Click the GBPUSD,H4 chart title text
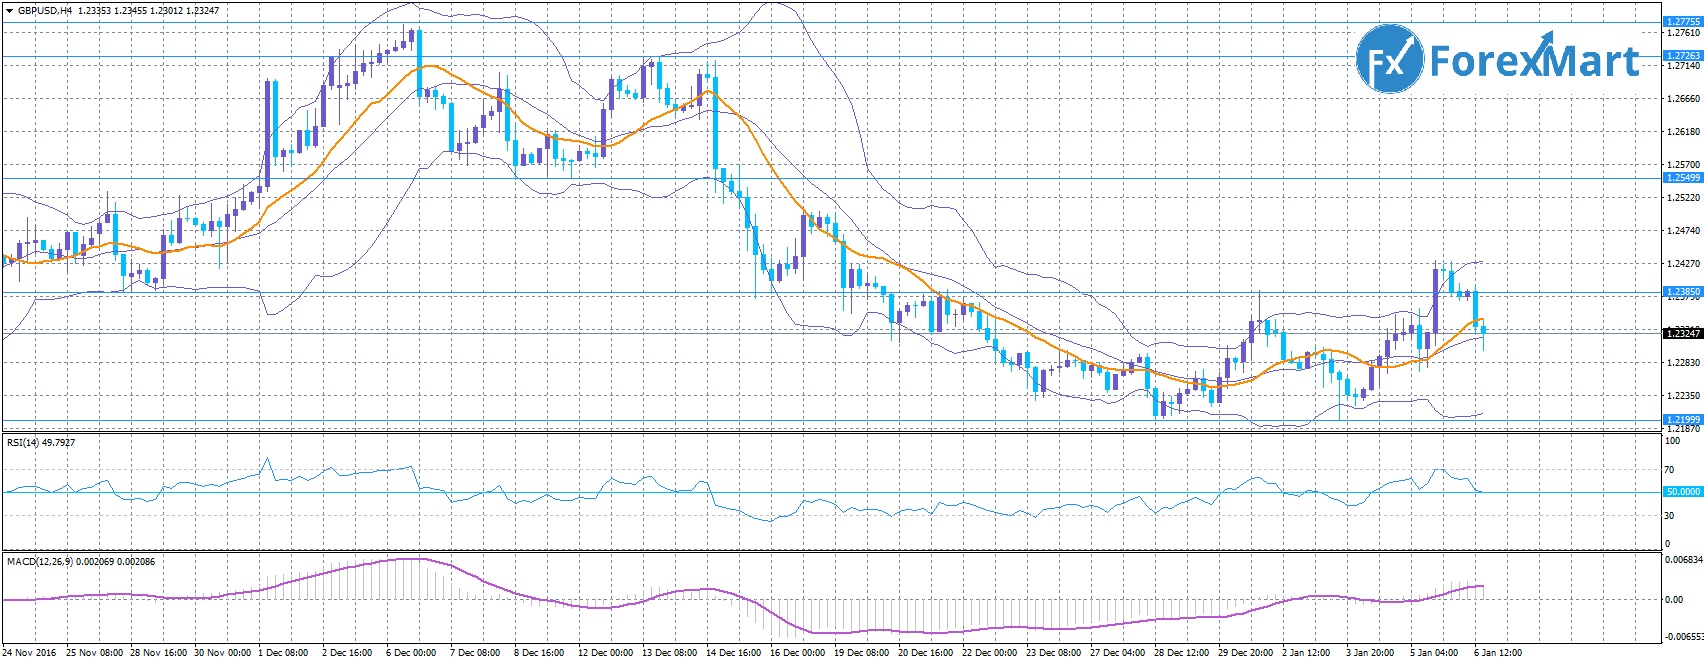Image resolution: width=1704 pixels, height=664 pixels. (45, 11)
